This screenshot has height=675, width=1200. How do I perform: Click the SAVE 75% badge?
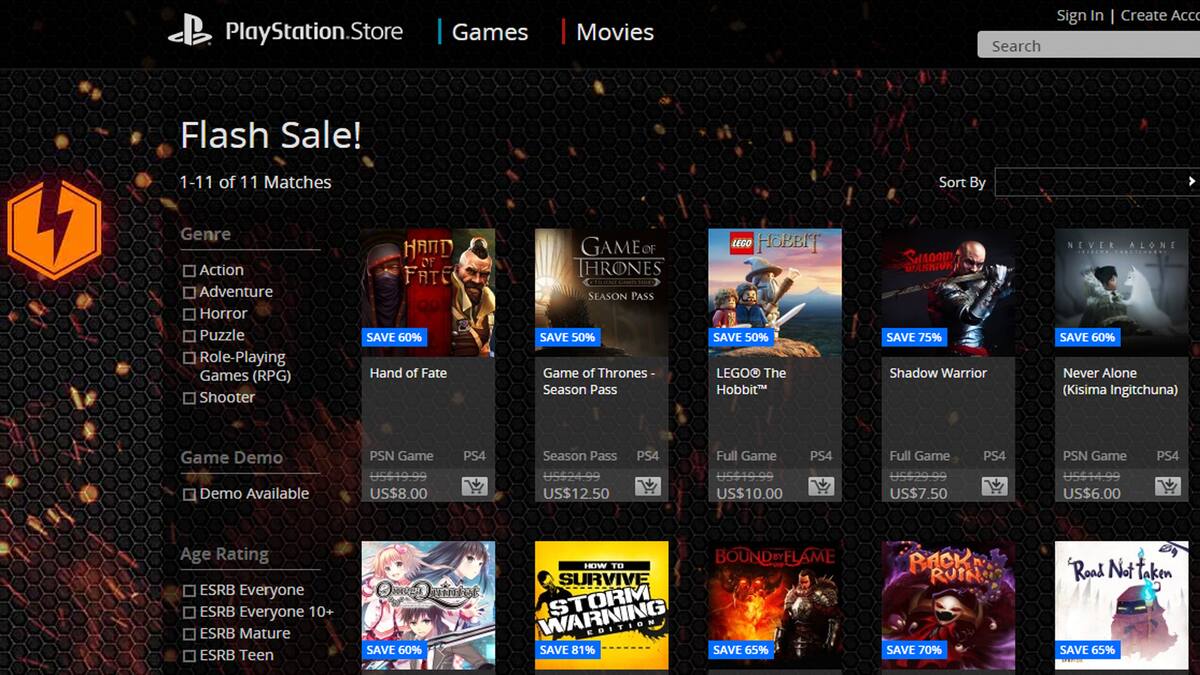(914, 337)
